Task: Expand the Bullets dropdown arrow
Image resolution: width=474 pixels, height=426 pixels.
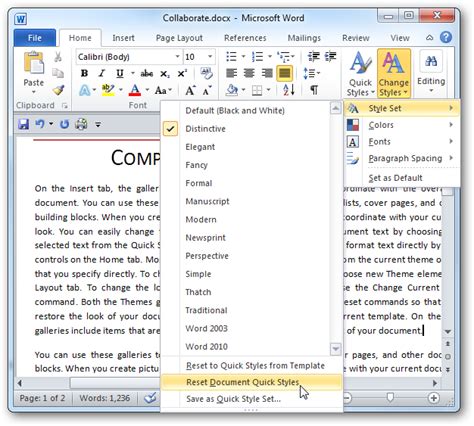Action: pos(244,57)
